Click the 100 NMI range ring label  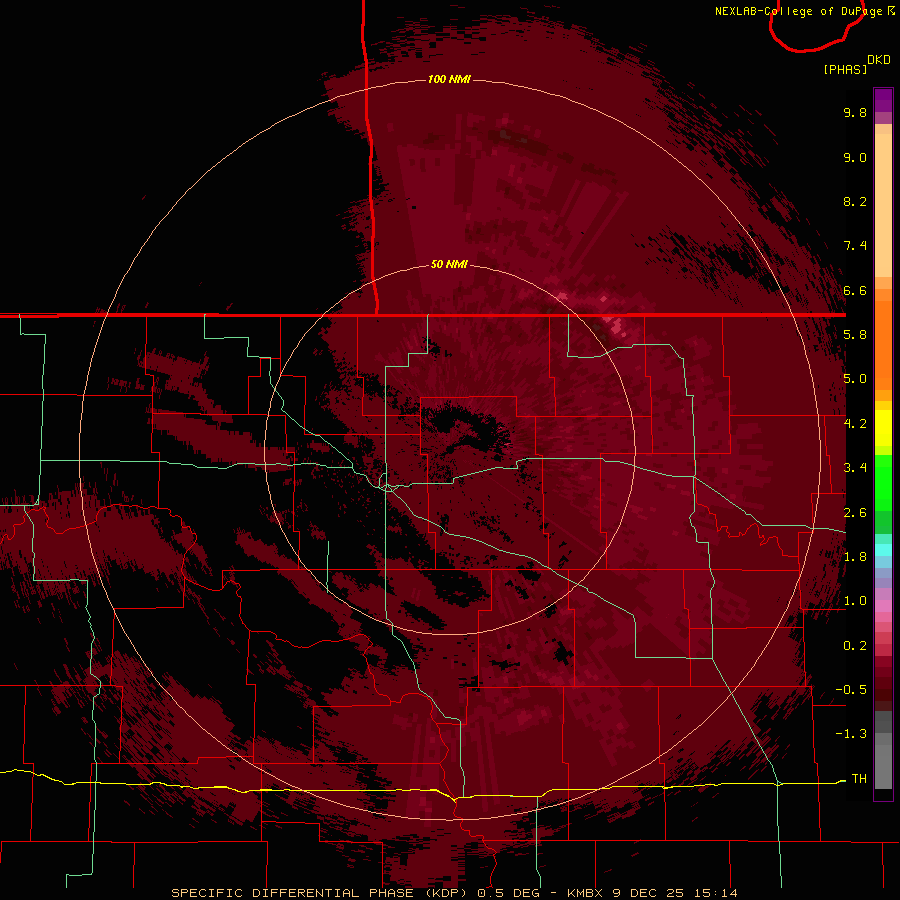click(x=449, y=79)
